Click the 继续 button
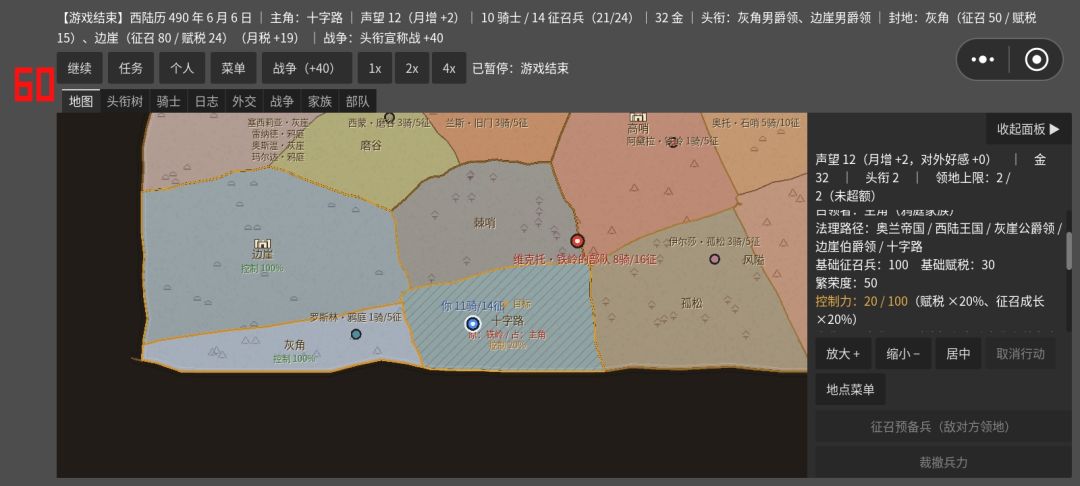The image size is (1080, 486). click(x=80, y=68)
